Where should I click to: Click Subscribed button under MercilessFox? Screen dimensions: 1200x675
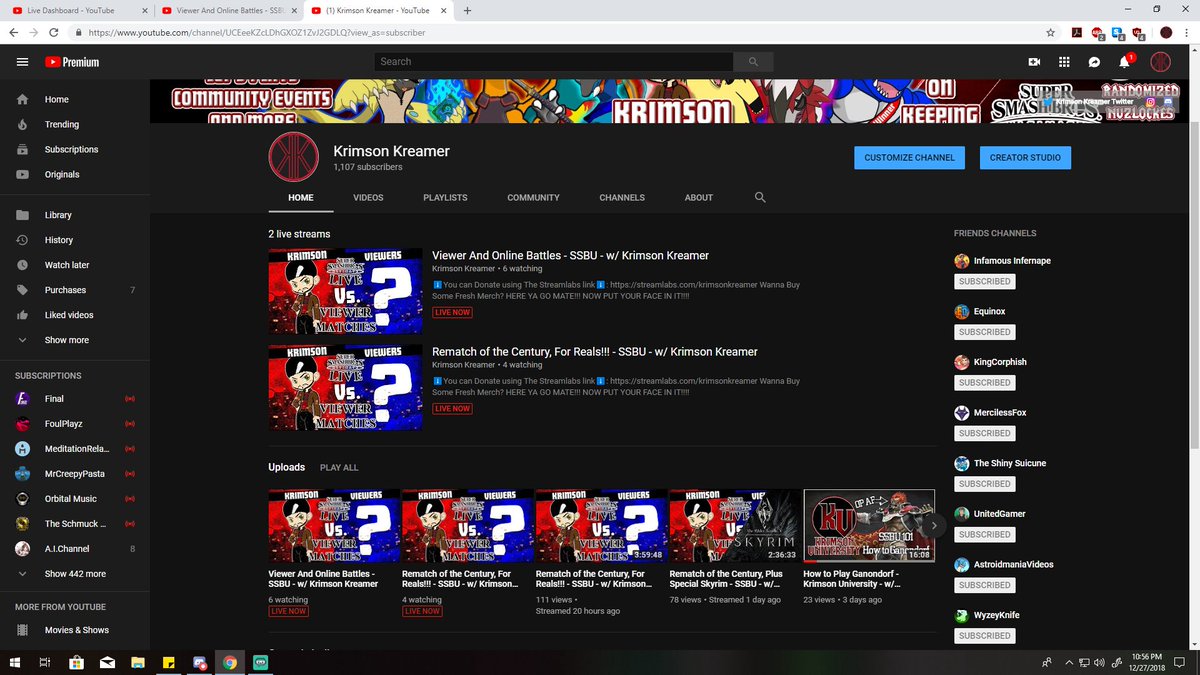click(985, 433)
